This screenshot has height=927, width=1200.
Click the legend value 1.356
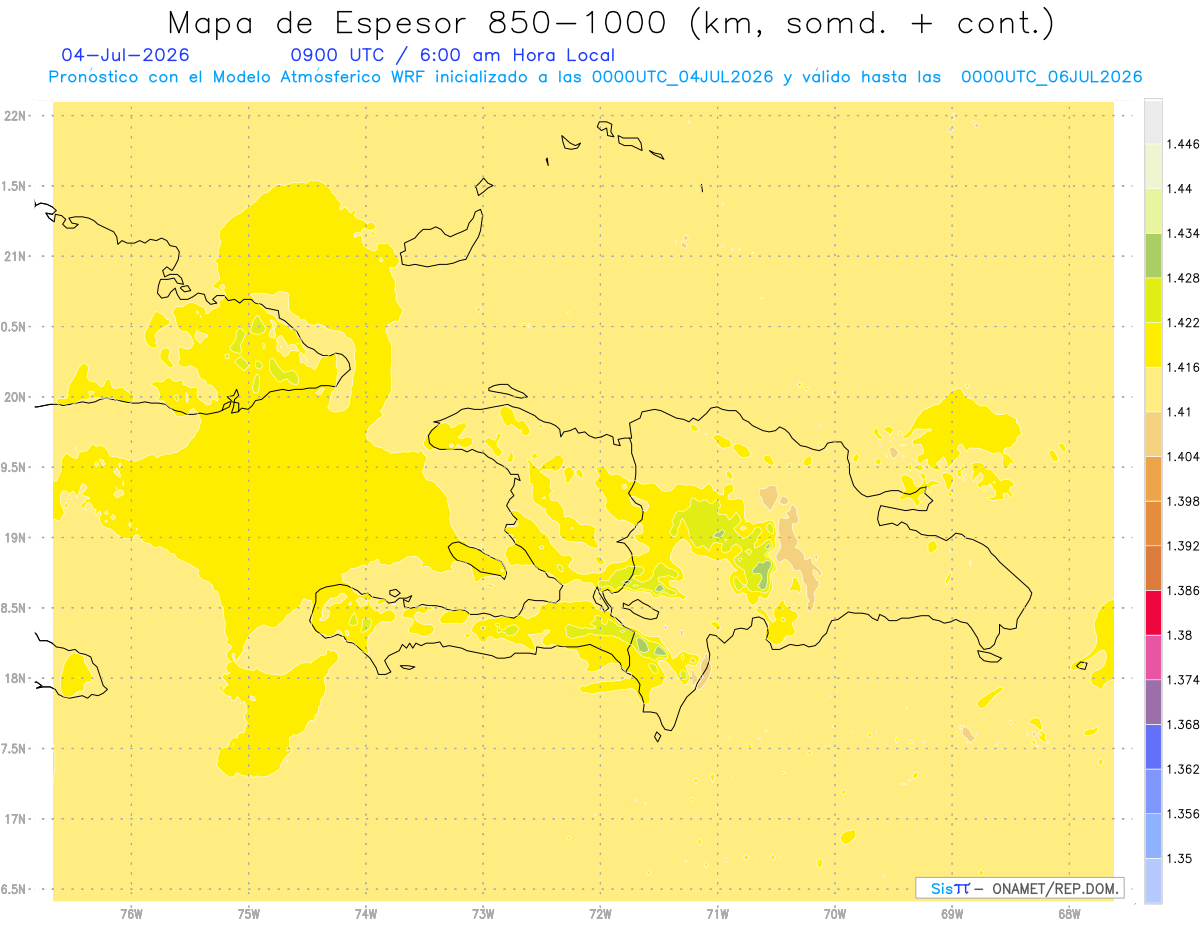(x=1183, y=814)
